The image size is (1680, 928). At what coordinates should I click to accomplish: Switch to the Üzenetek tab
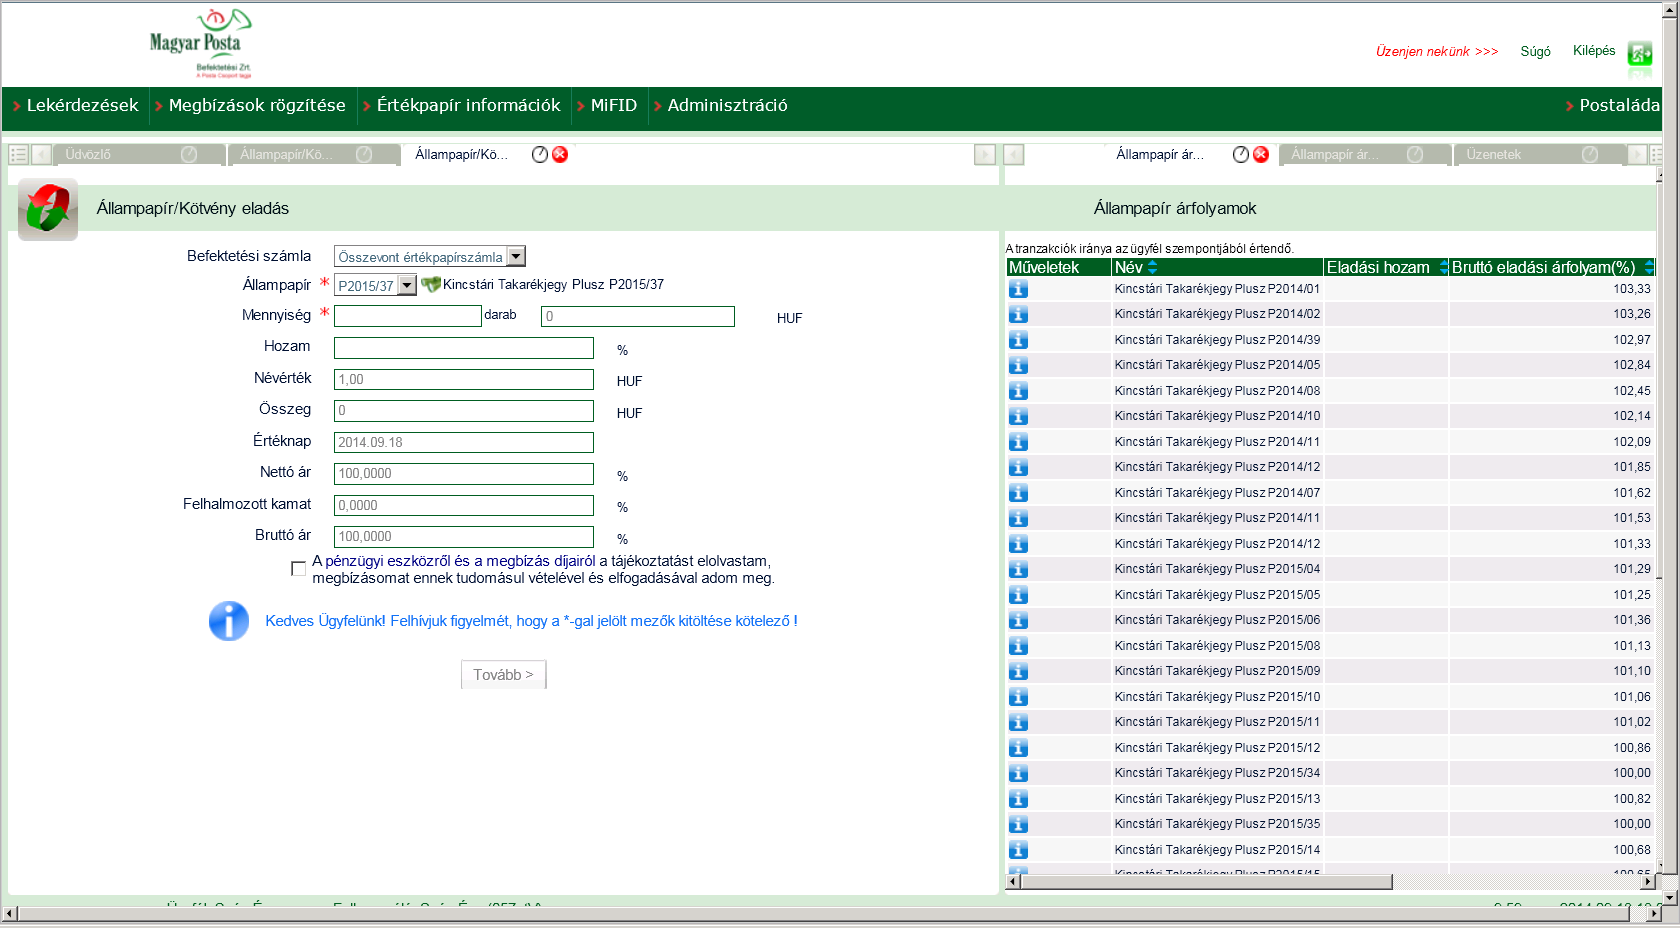(1540, 154)
